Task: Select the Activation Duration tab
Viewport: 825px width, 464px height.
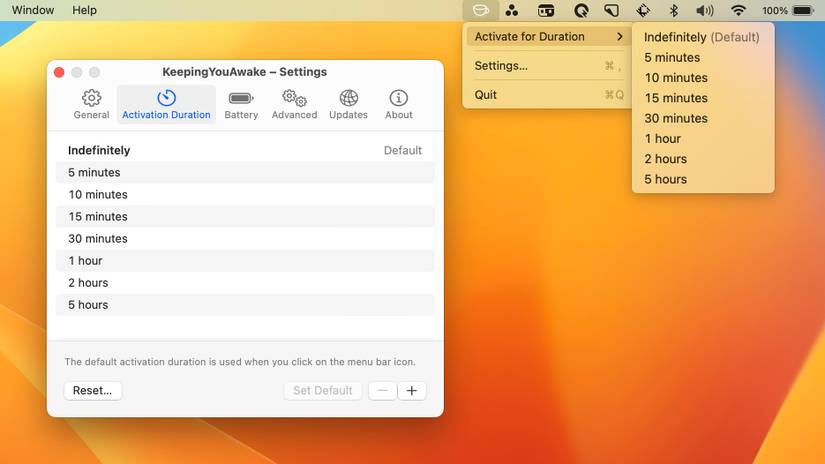Action: coord(166,104)
